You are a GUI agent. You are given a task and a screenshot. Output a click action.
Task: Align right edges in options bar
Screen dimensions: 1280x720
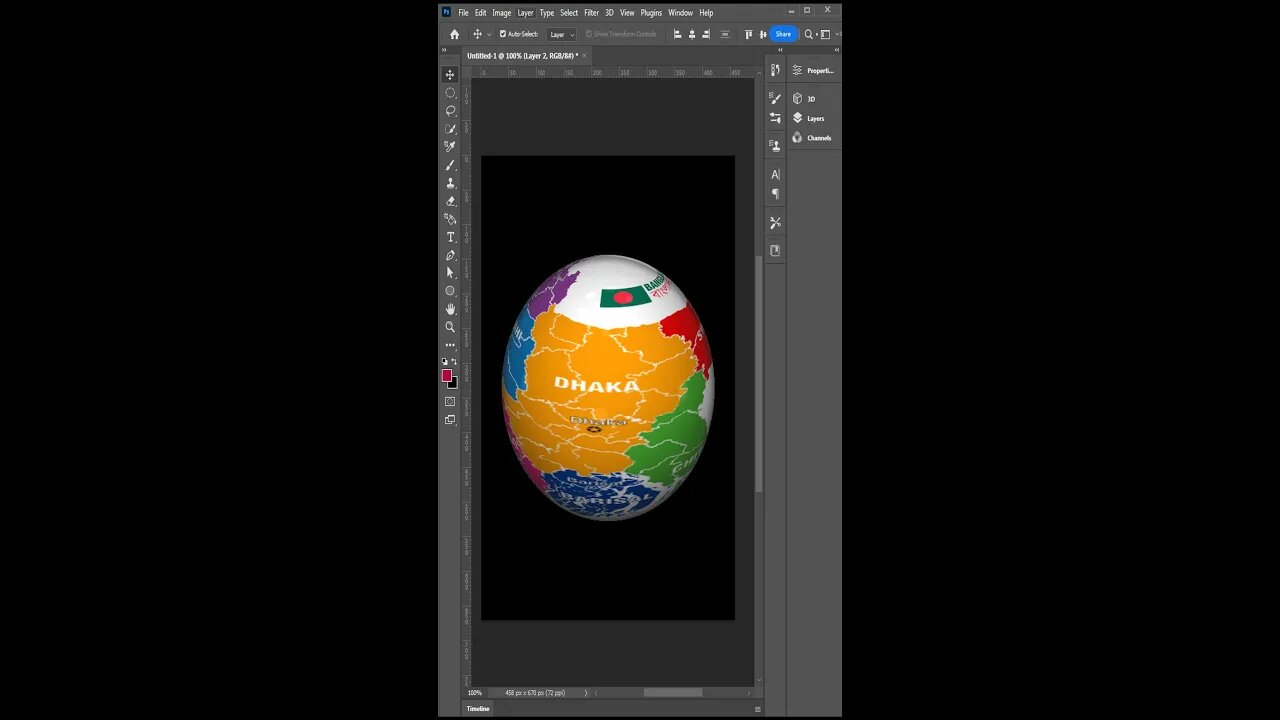coord(707,34)
